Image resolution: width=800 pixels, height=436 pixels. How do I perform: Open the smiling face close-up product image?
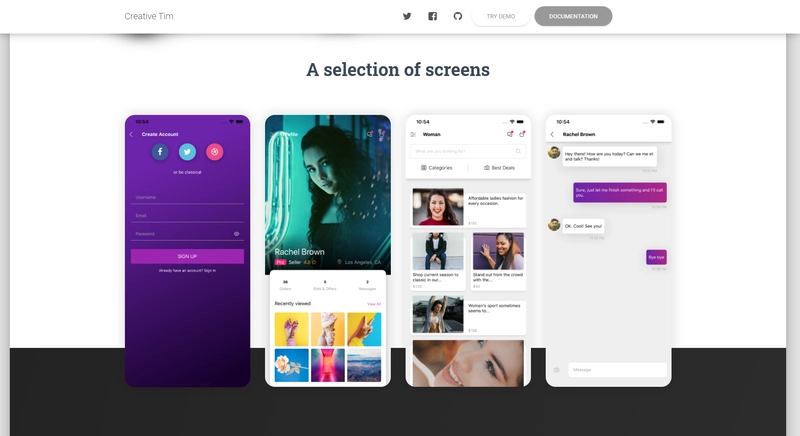468,363
